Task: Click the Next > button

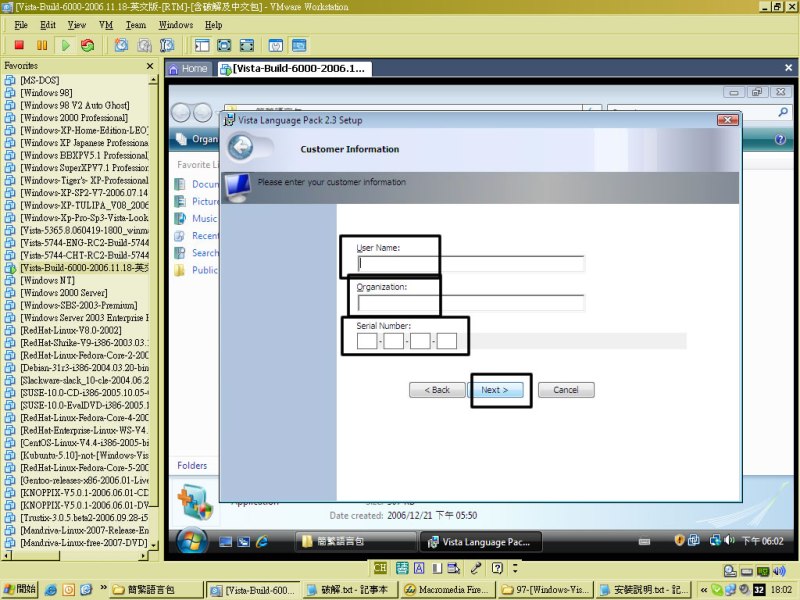Action: [495, 390]
